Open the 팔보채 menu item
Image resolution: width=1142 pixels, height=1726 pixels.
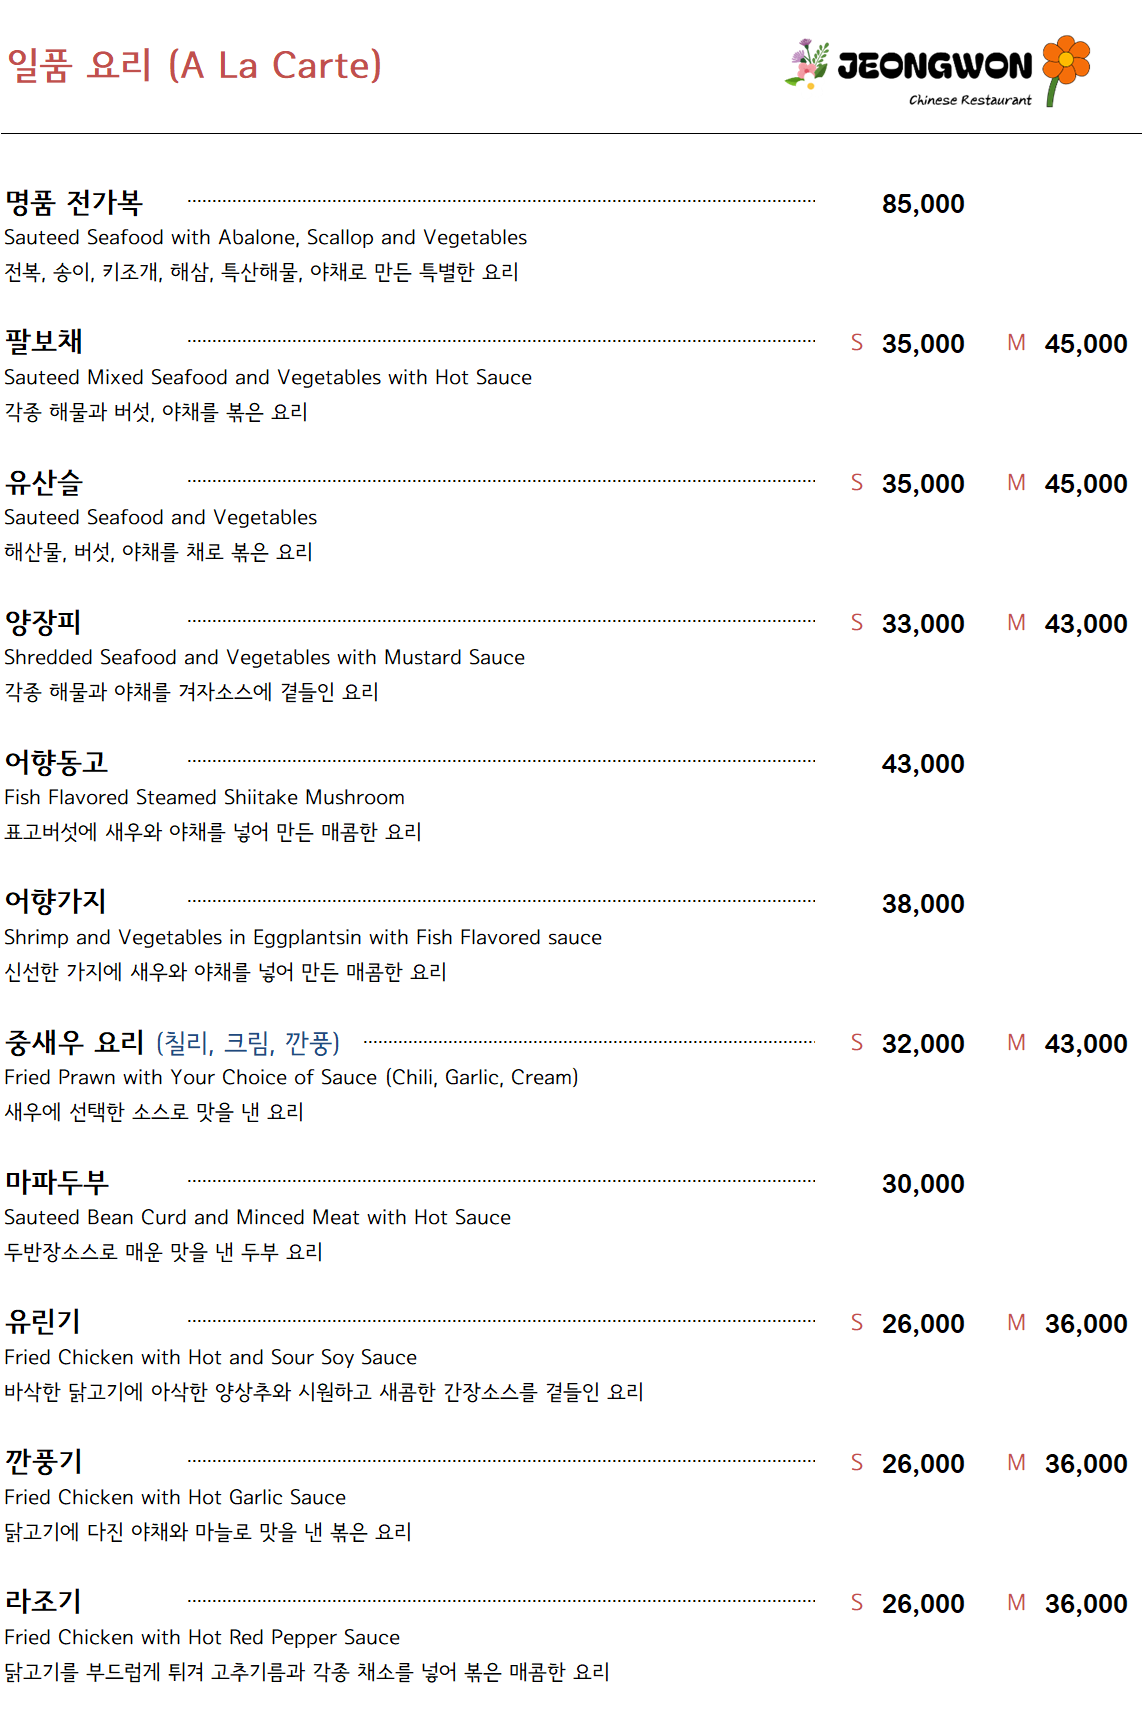44,342
